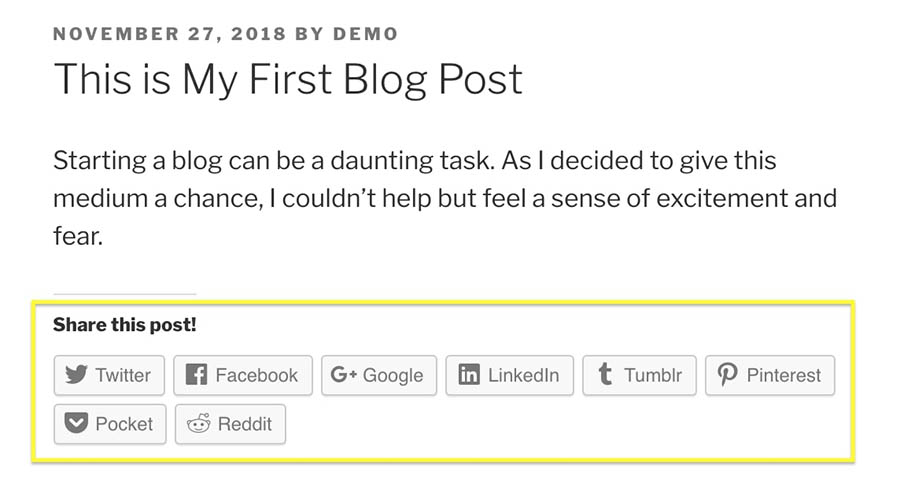
Task: Share on LinkedIn text label
Action: pos(523,375)
